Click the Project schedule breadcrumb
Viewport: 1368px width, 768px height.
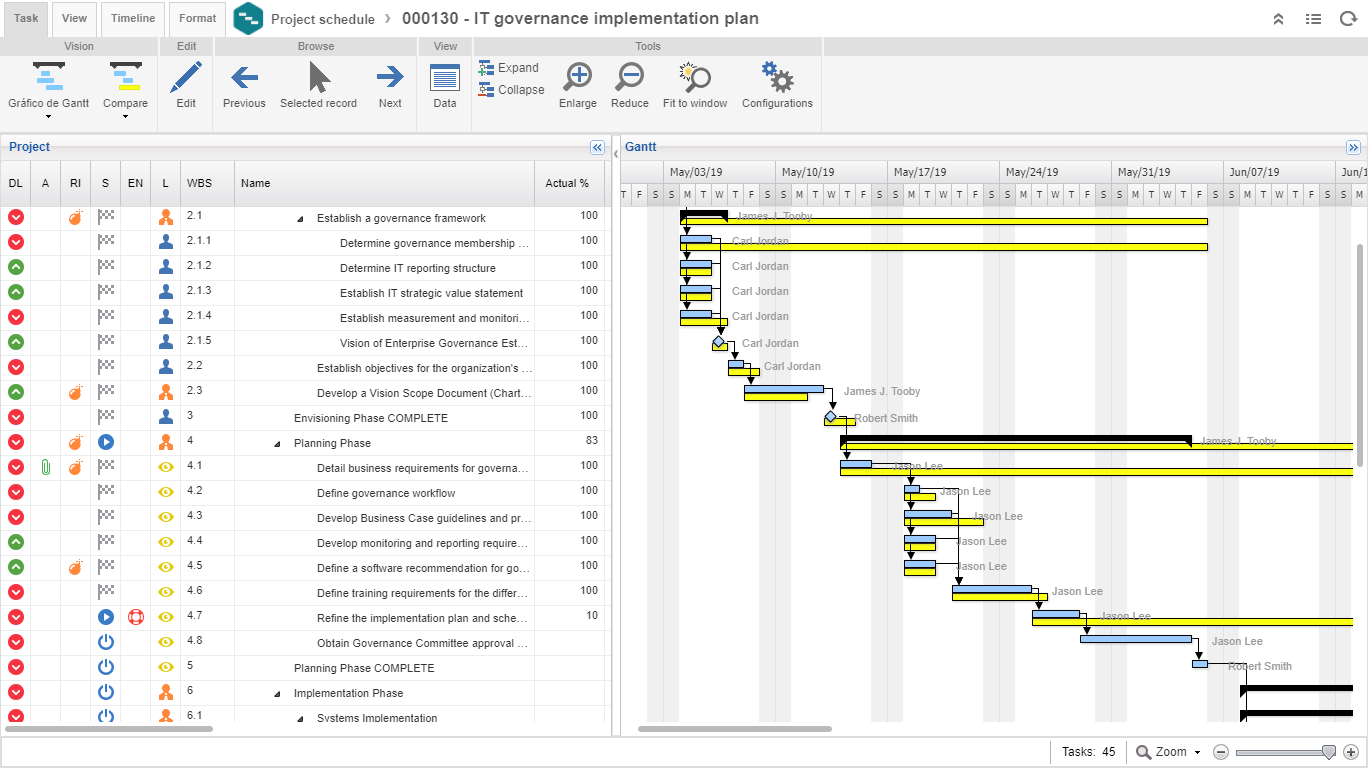point(323,19)
